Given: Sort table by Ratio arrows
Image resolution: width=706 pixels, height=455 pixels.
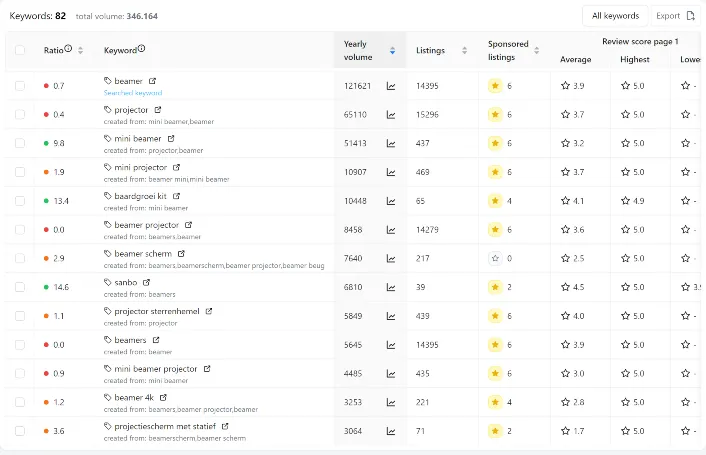Looking at the screenshot, I should point(80,50).
